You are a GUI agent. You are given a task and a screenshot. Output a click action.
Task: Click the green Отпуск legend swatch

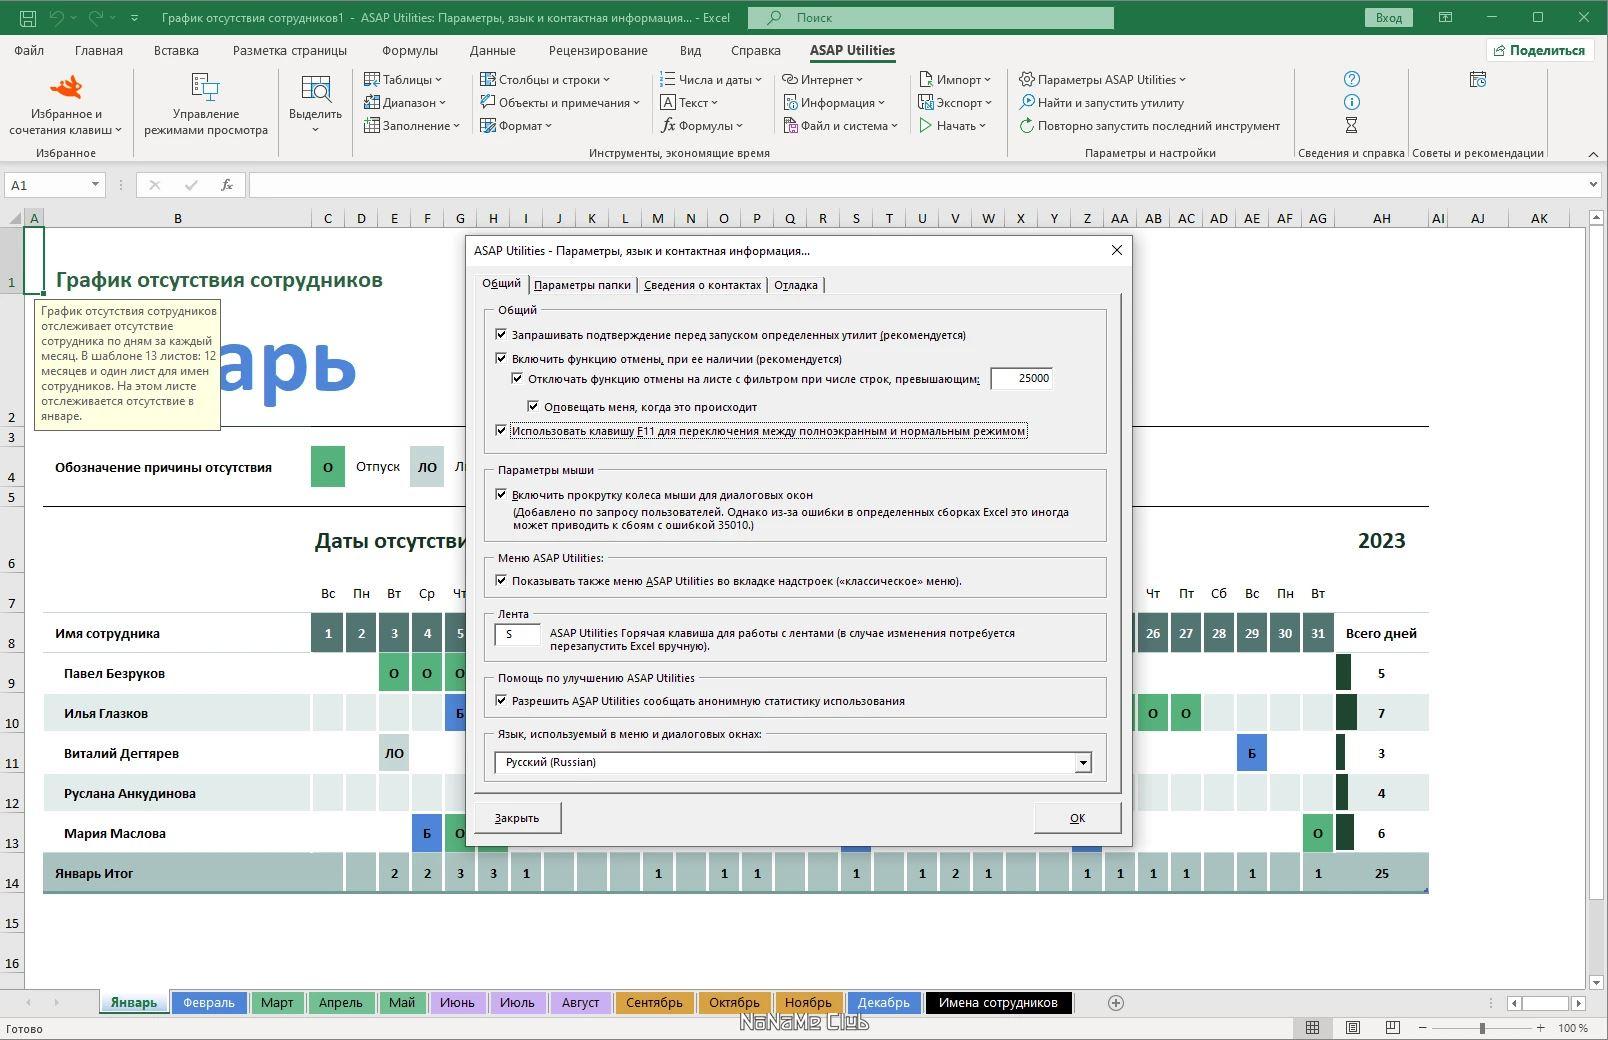[327, 466]
